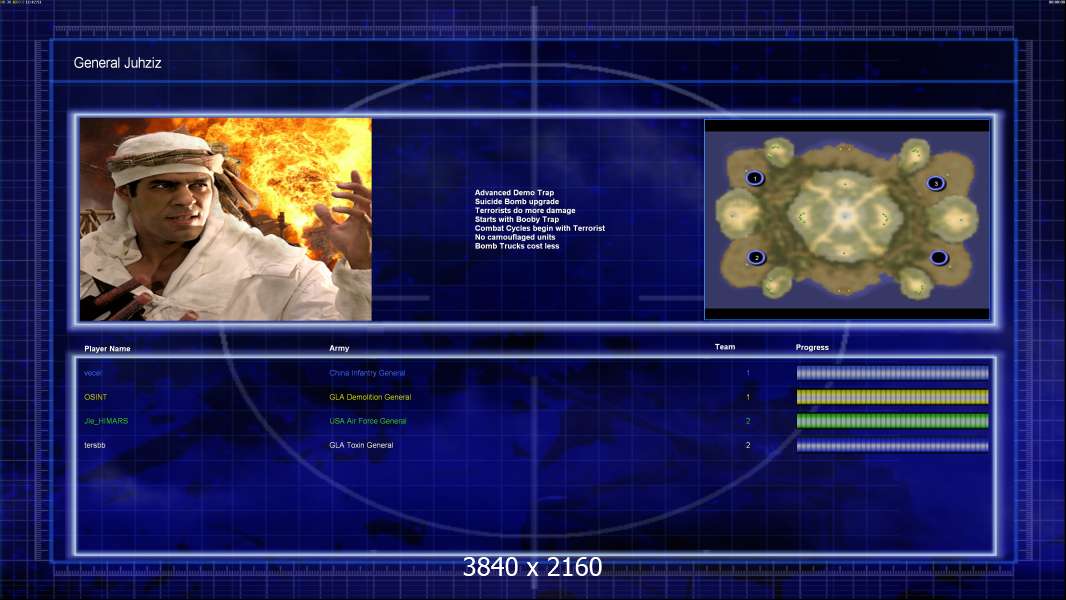This screenshot has height=600, width=1066.
Task: Click start position marker 3 on the map
Action: [936, 183]
